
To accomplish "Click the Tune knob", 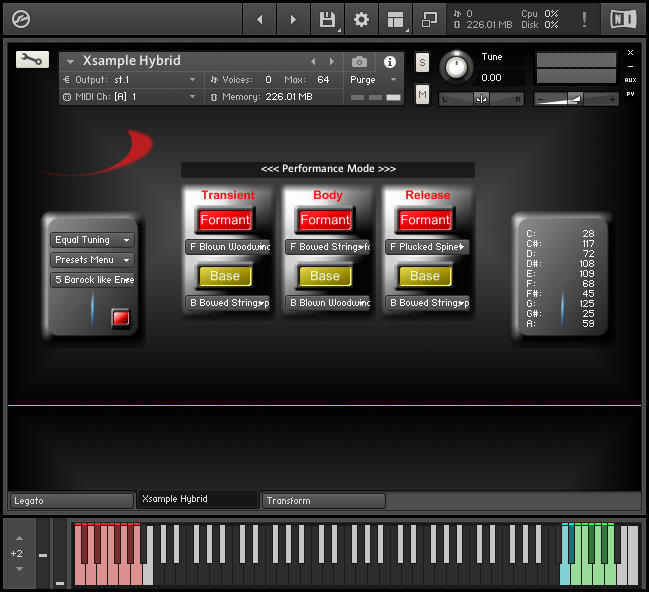I will click(x=457, y=67).
